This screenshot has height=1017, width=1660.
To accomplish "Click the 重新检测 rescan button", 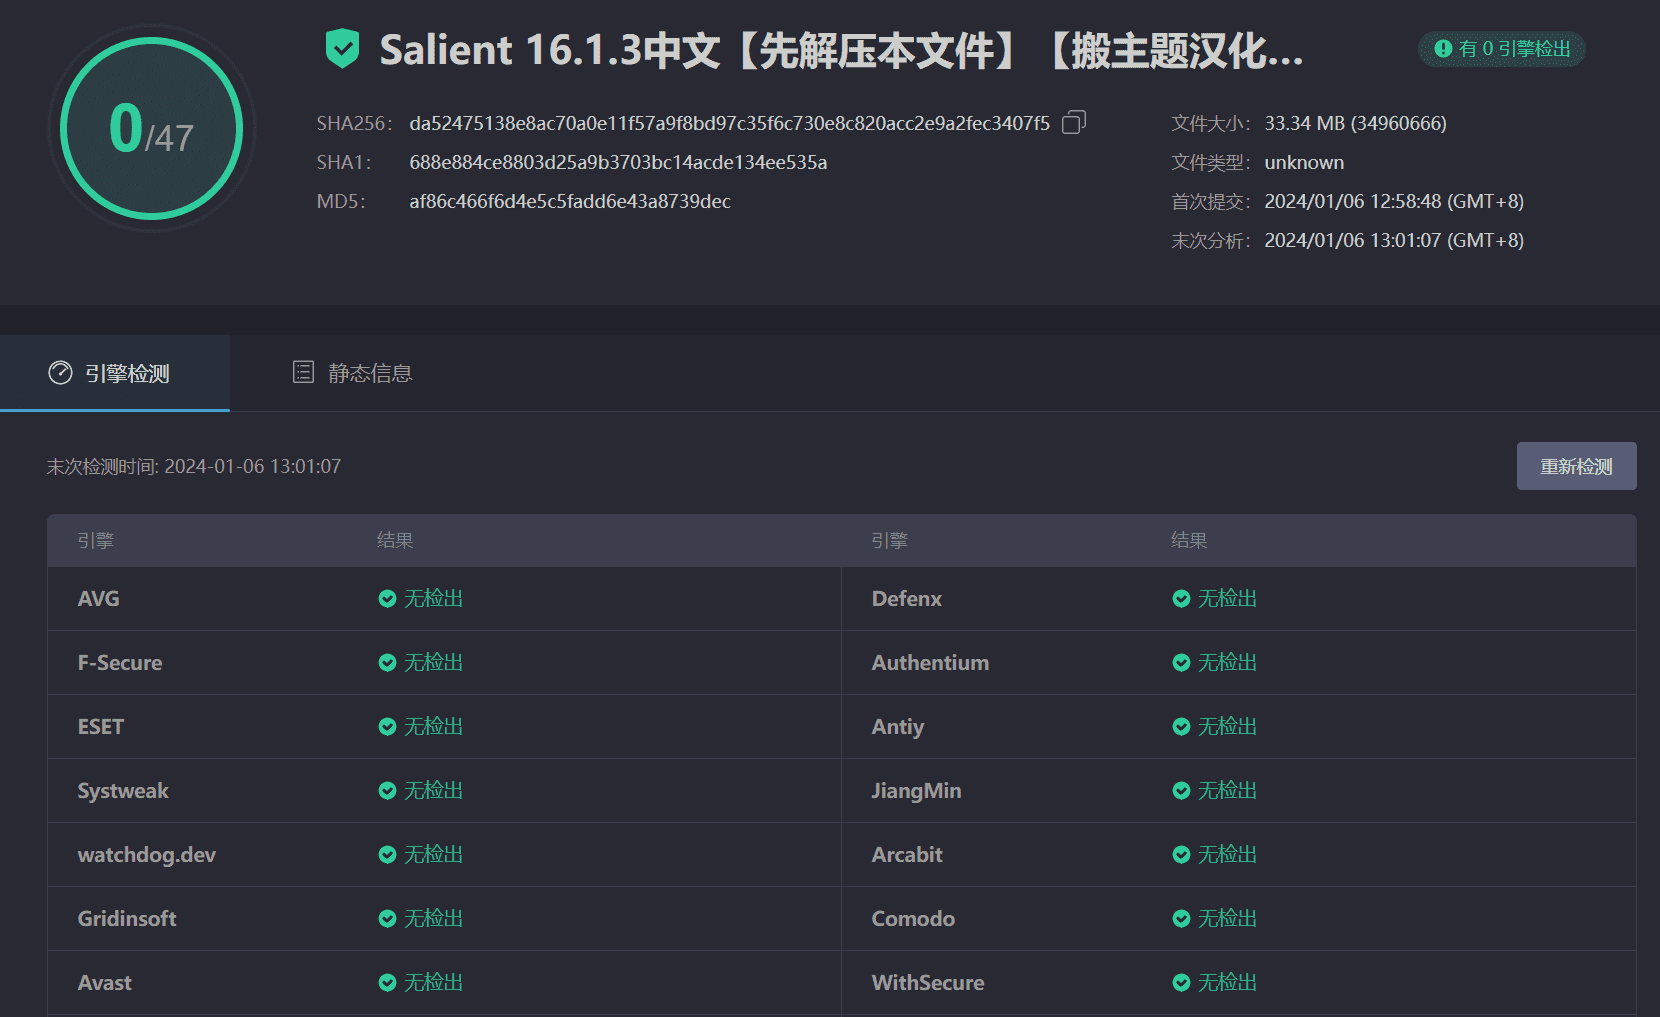I will [x=1576, y=466].
